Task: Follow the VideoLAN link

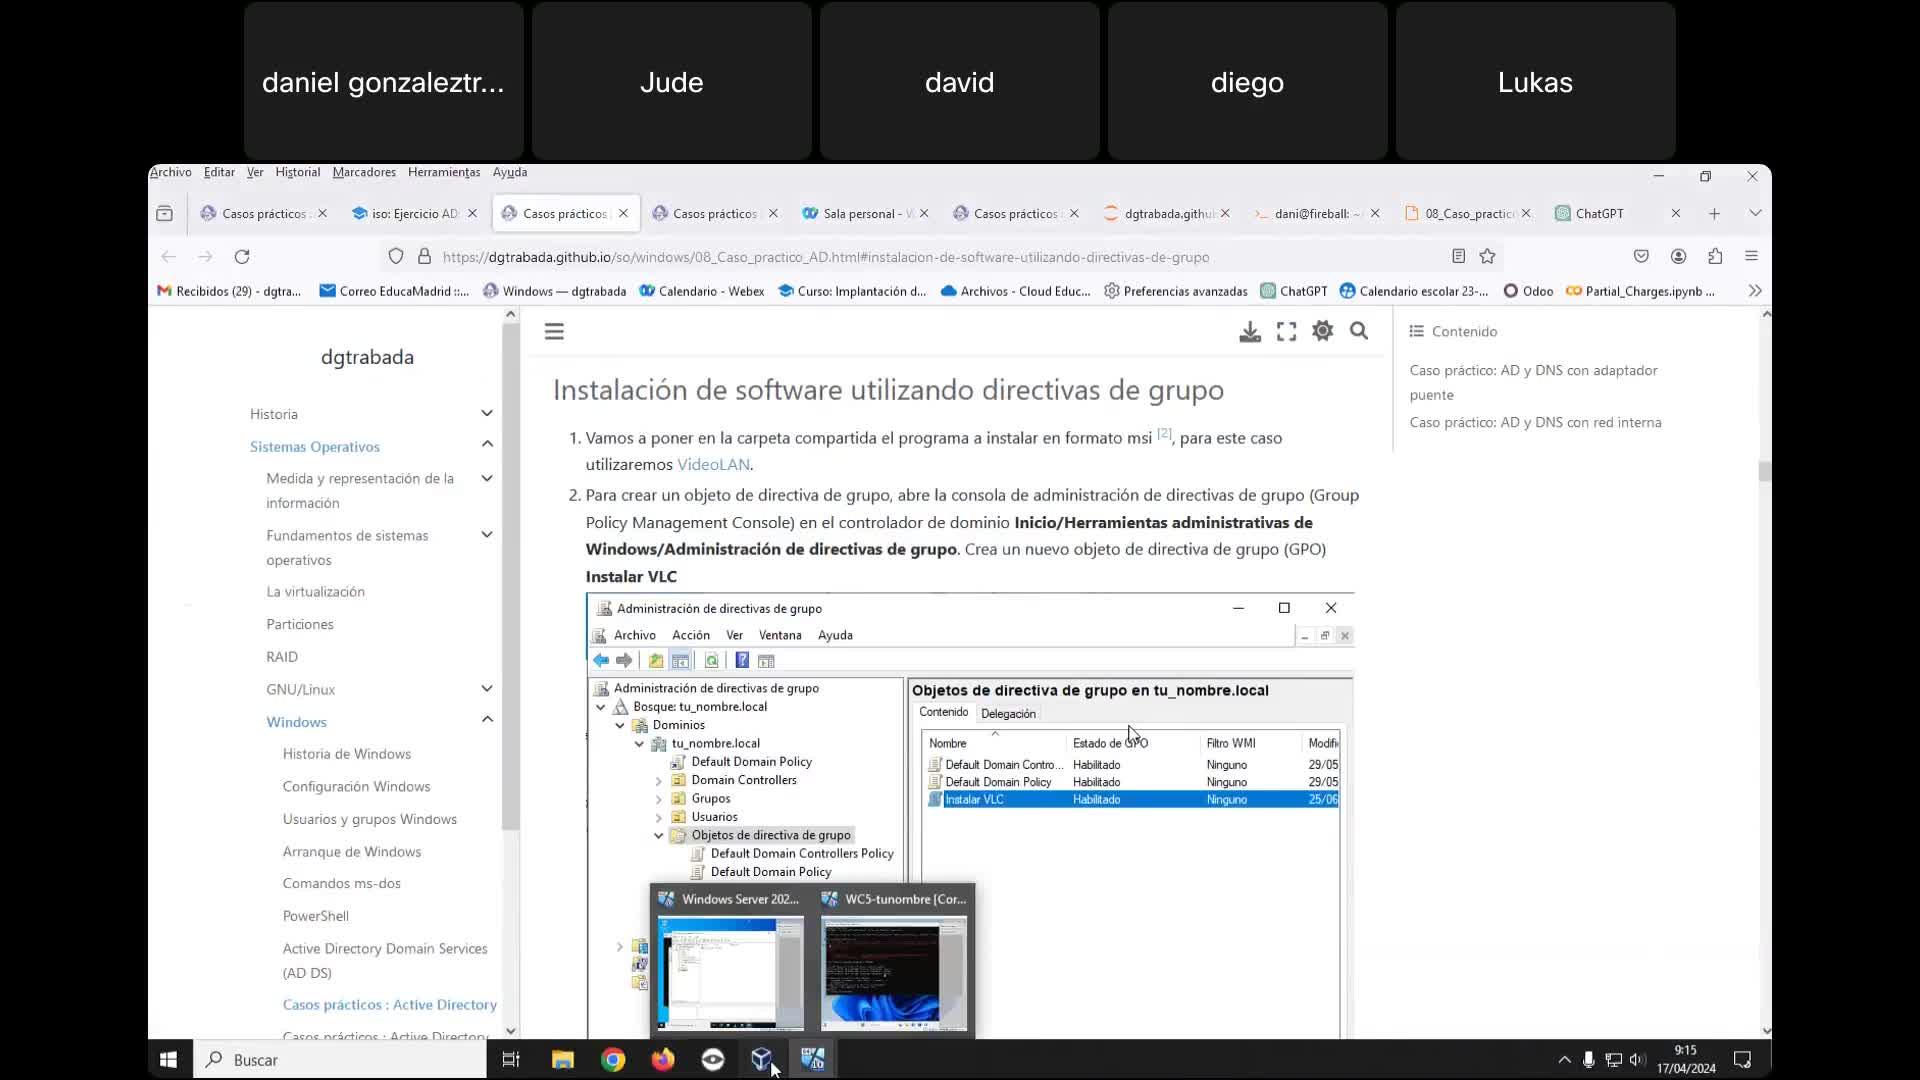Action: [712, 465]
